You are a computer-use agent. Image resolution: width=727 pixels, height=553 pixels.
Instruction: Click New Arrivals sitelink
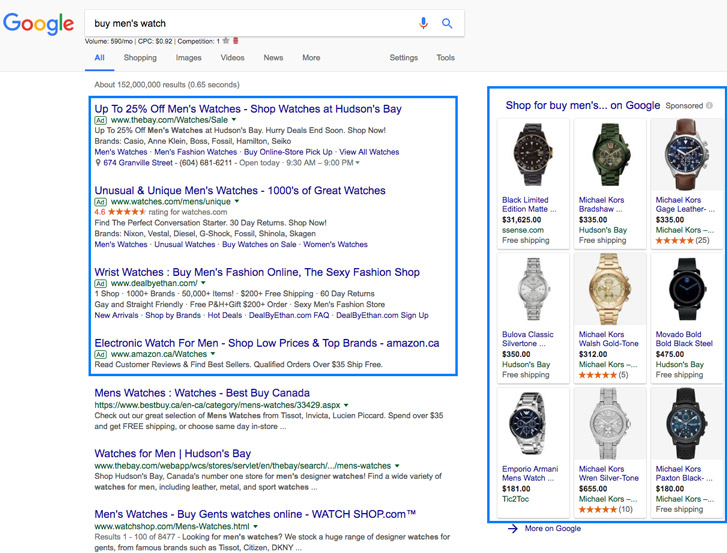(116, 315)
